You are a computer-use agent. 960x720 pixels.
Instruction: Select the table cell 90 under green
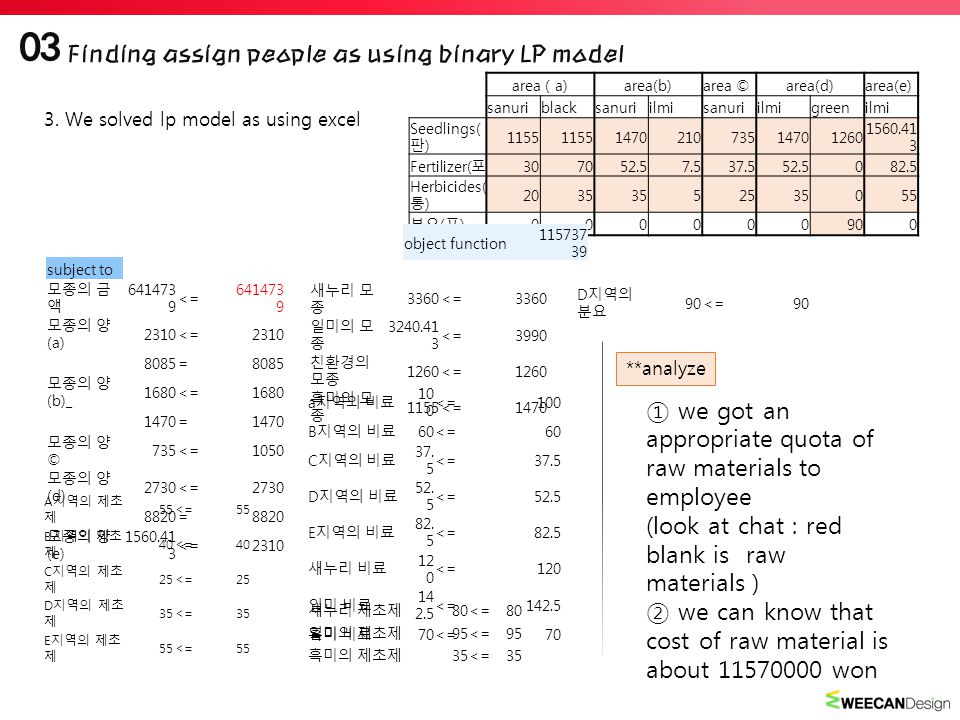click(837, 225)
